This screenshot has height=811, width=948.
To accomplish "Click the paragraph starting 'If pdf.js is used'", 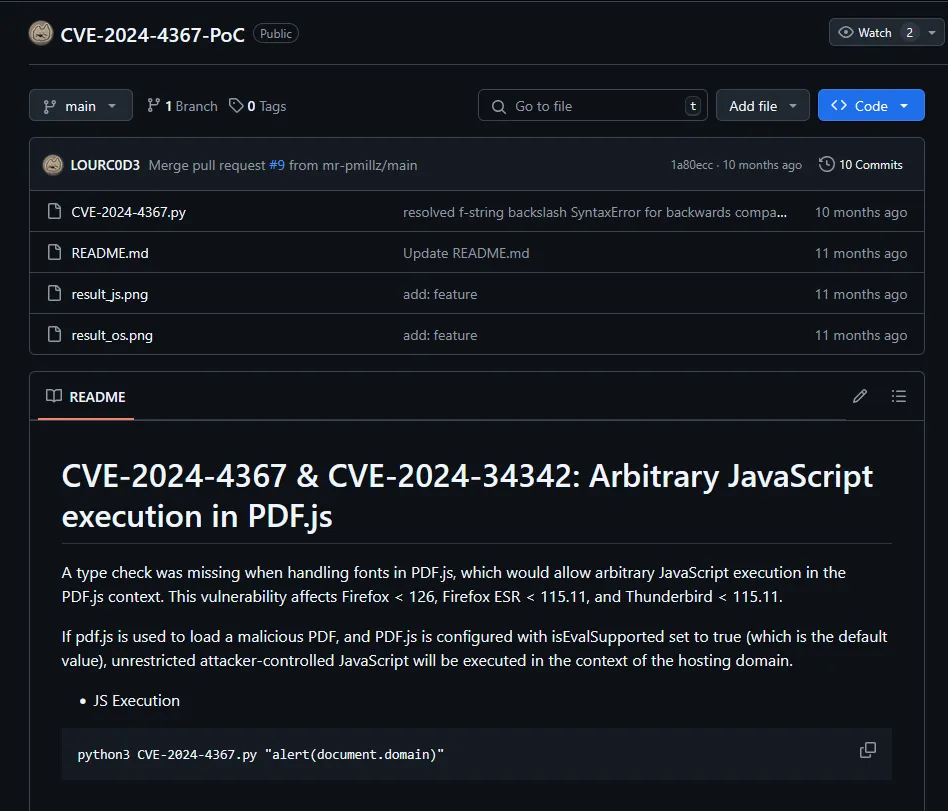I will point(475,648).
